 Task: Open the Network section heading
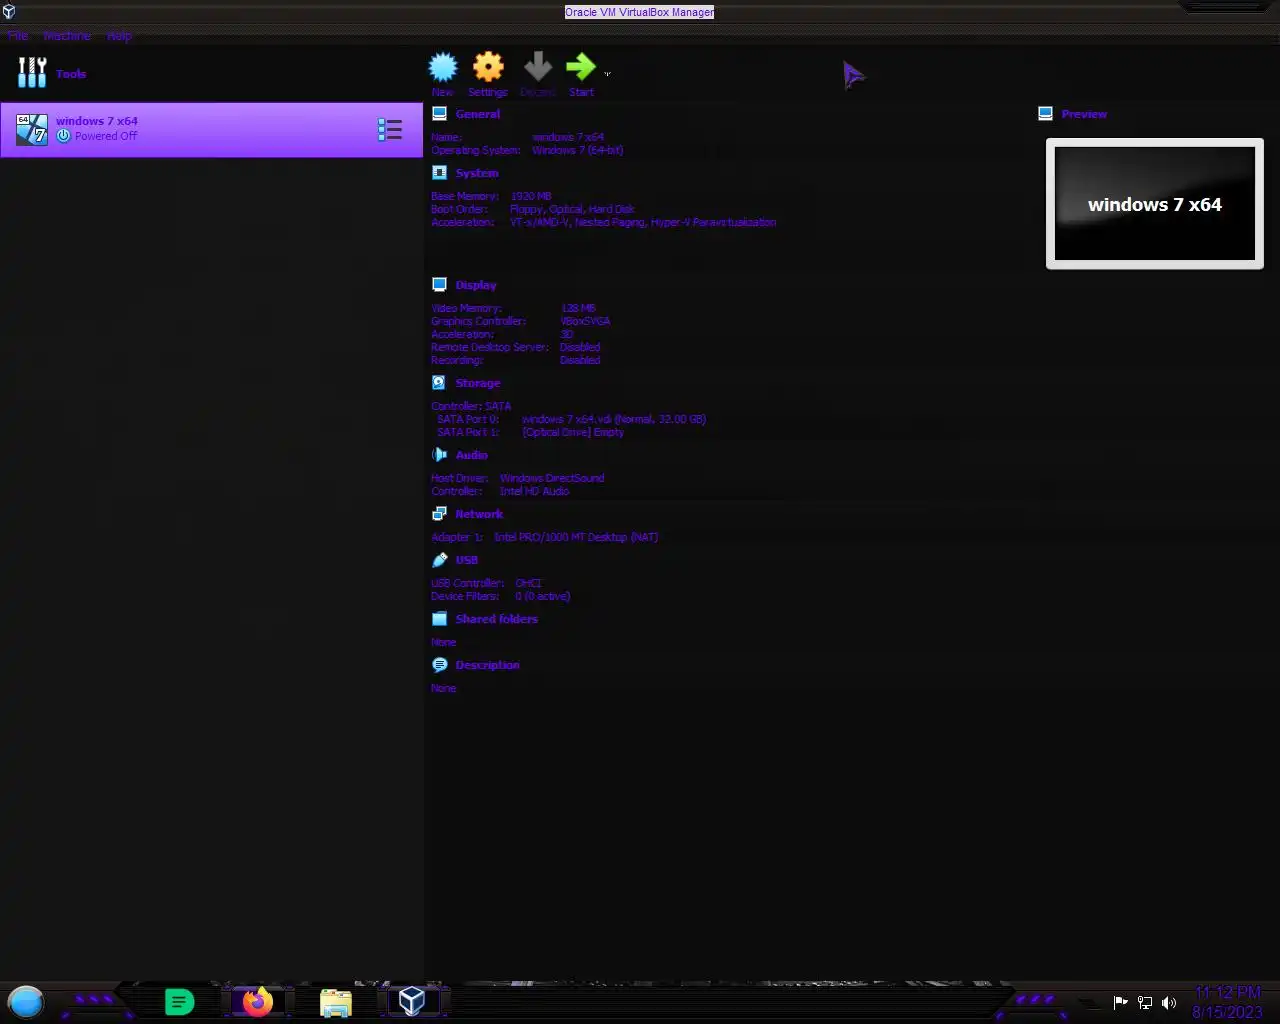(x=479, y=514)
